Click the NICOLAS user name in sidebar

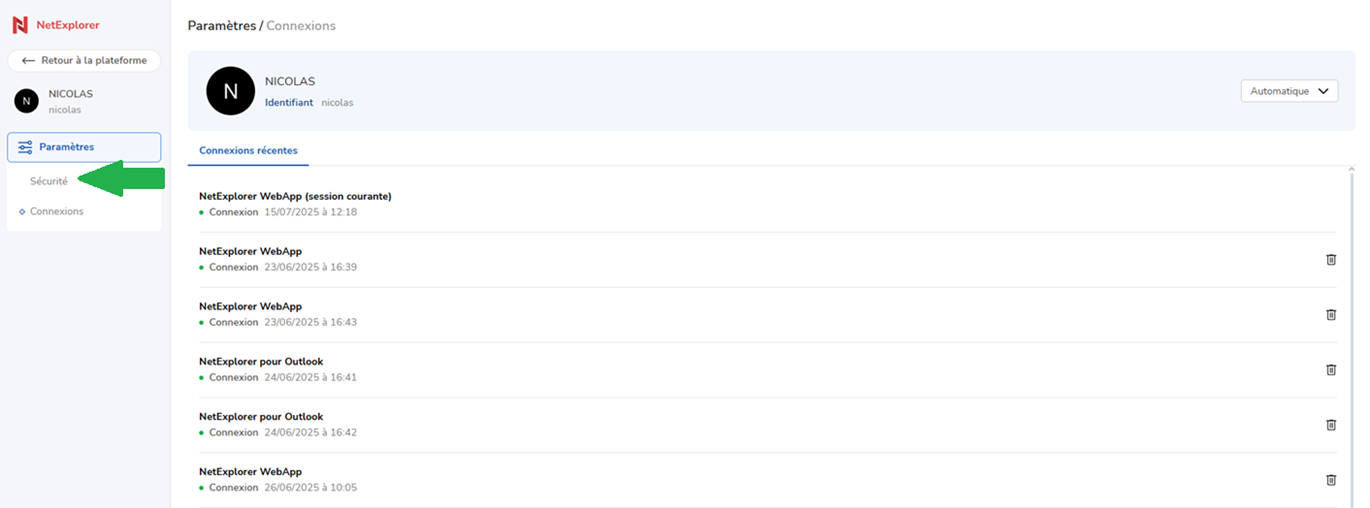[x=71, y=94]
